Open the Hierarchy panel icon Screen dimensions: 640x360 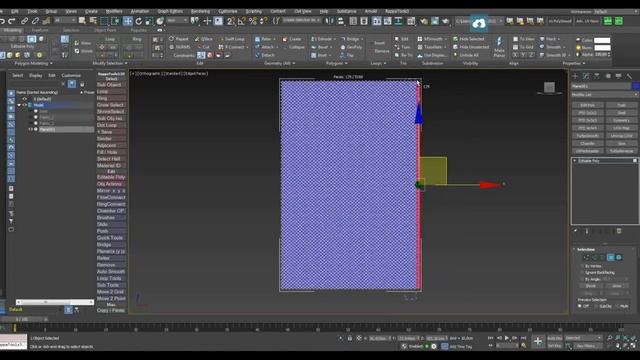pyautogui.click(x=597, y=76)
